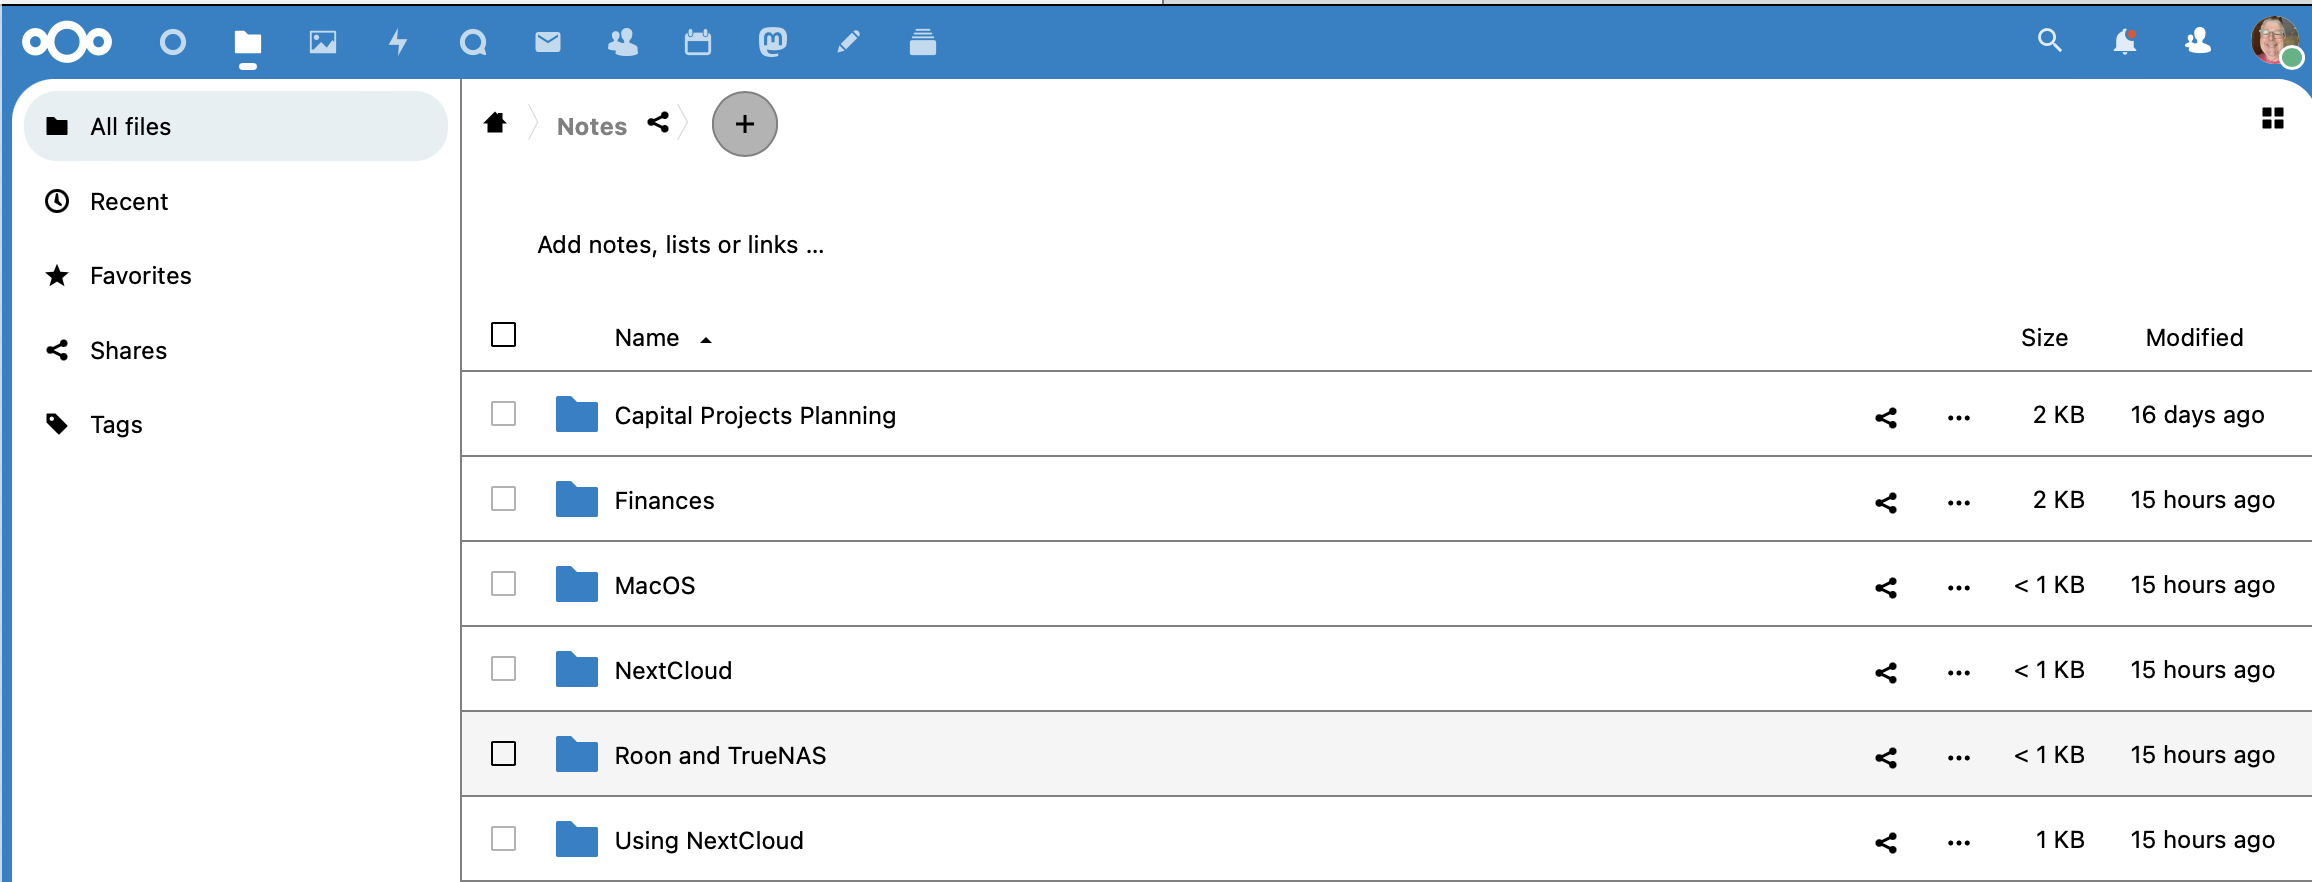Open the new file plus menu
Screen dimensions: 2312x882
(744, 124)
